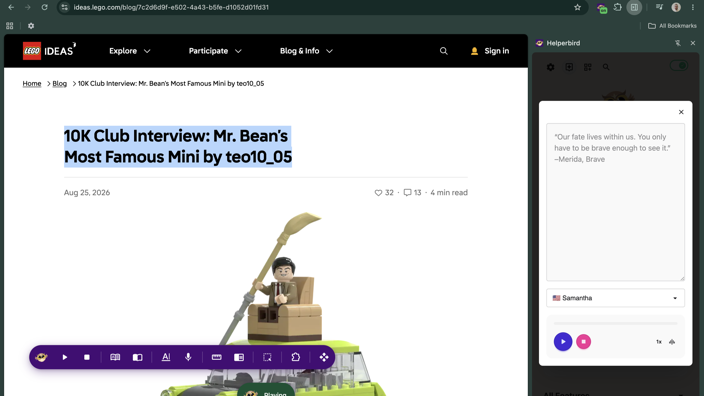Click the Mr. Bean LEGO model image
The width and height of the screenshot is (704, 396).
[x=274, y=303]
